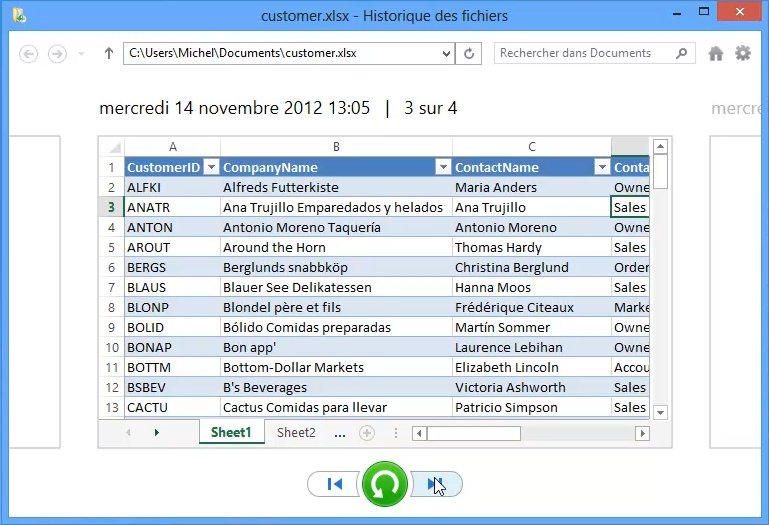Click the Forward navigation arrow
Screen dimensions: 769x525
[x=58, y=54]
